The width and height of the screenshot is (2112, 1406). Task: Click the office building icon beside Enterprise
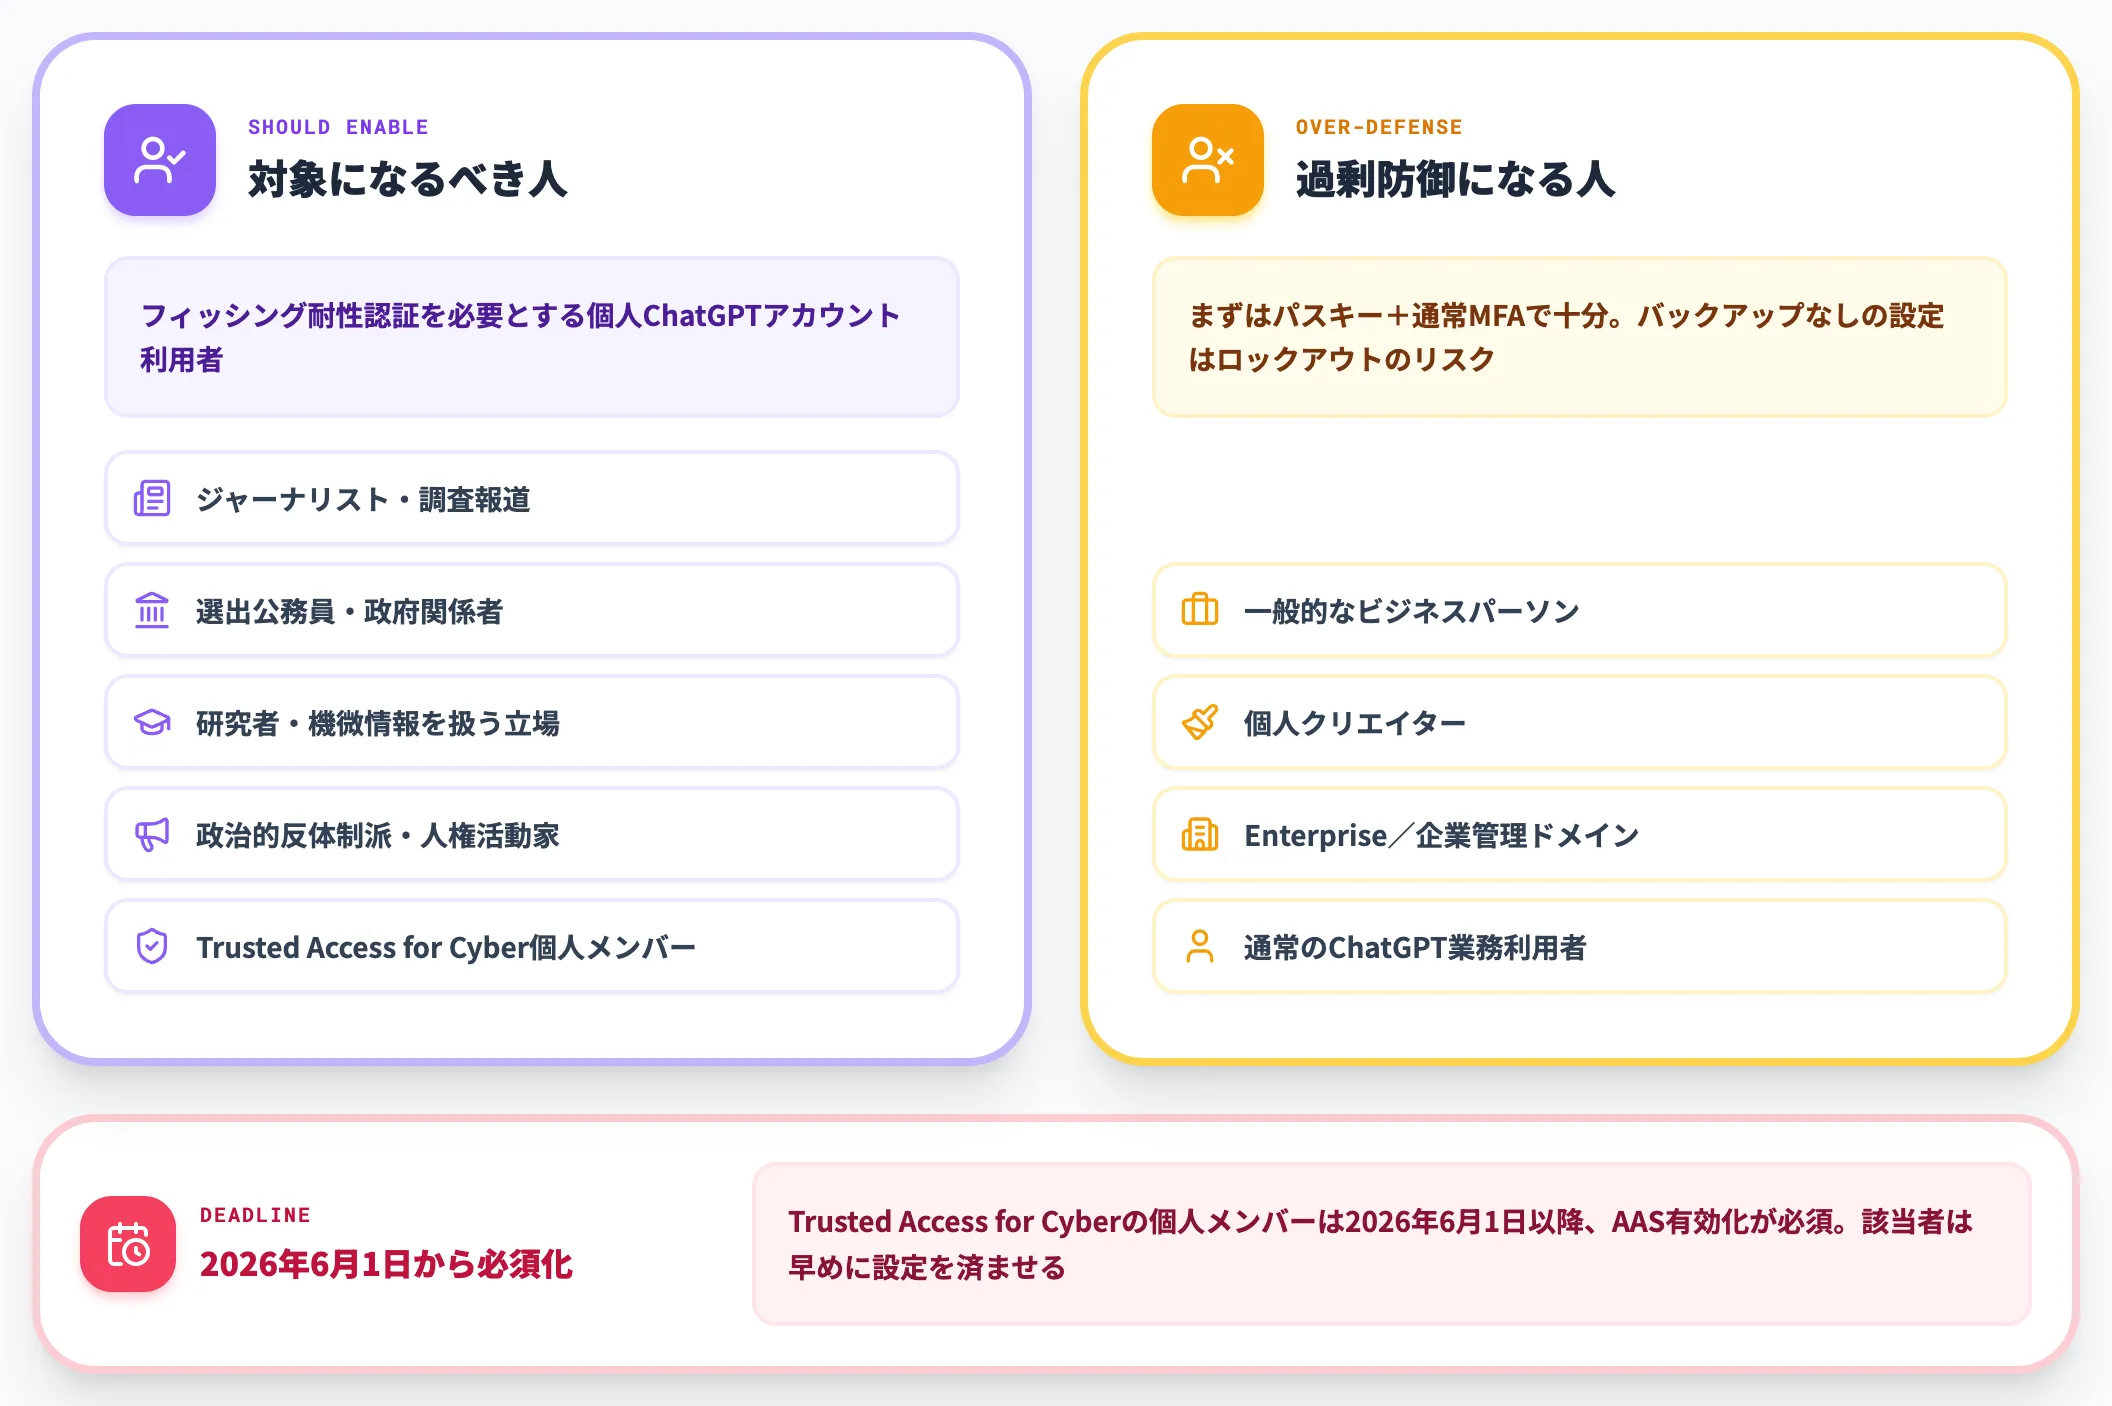pos(1200,834)
